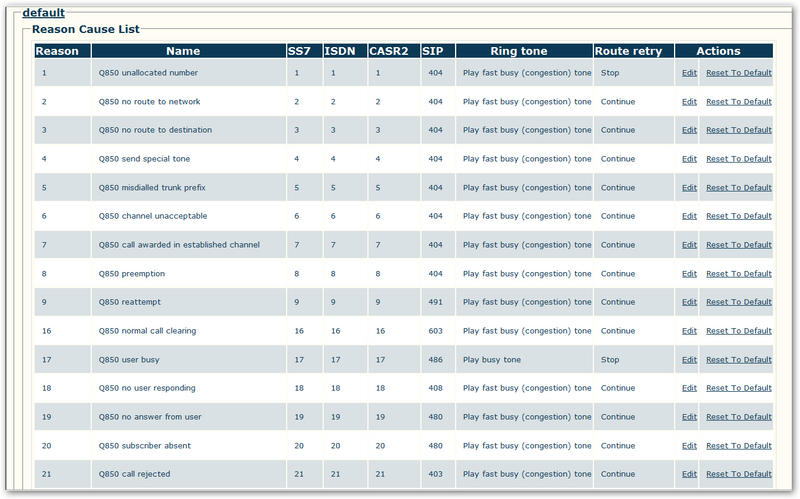The width and height of the screenshot is (800, 499).
Task: Reset Q850 unallocated number to default
Action: (739, 73)
